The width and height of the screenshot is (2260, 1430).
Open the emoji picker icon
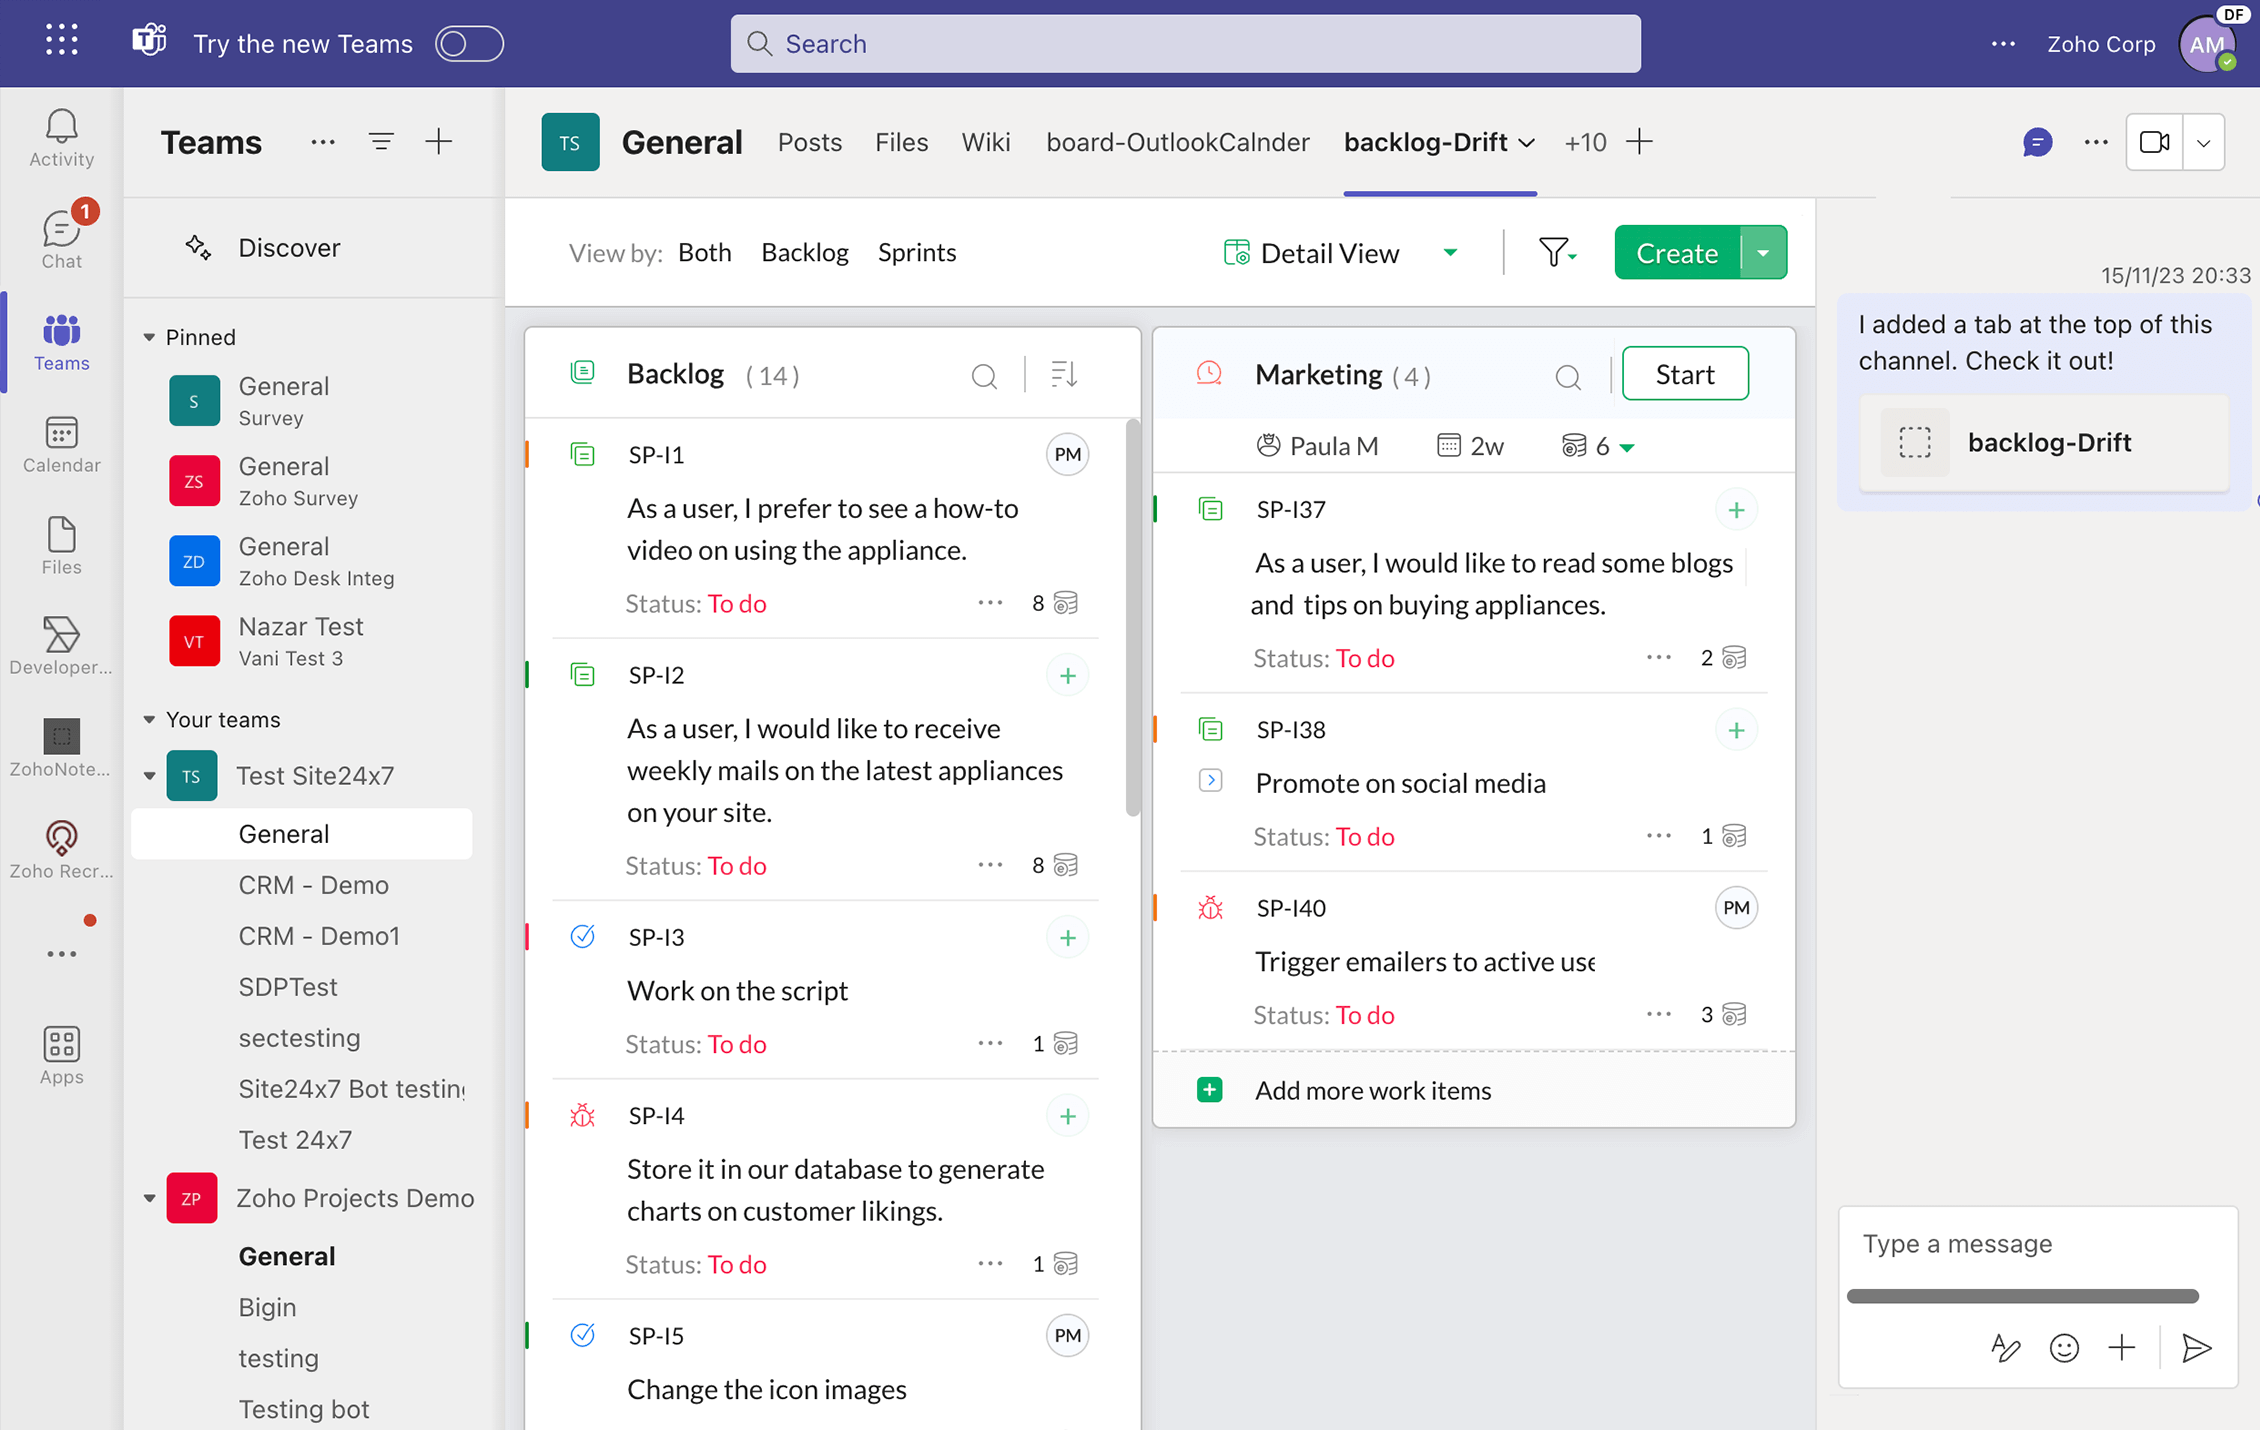point(2063,1348)
